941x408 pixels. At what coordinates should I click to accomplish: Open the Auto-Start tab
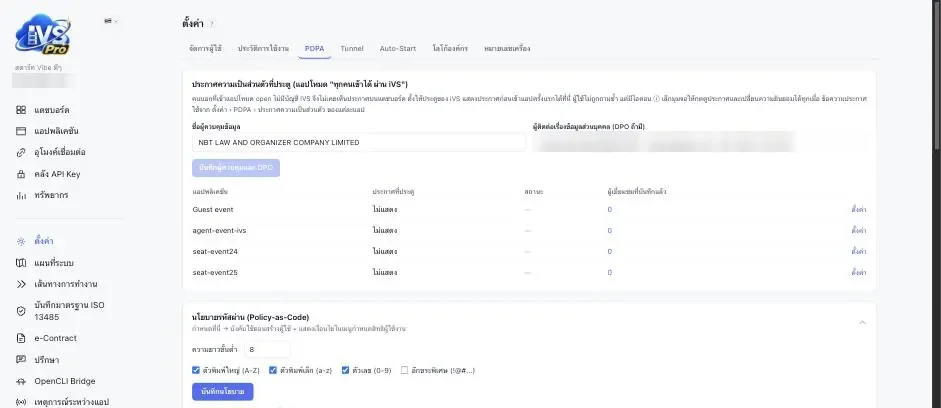pyautogui.click(x=397, y=48)
